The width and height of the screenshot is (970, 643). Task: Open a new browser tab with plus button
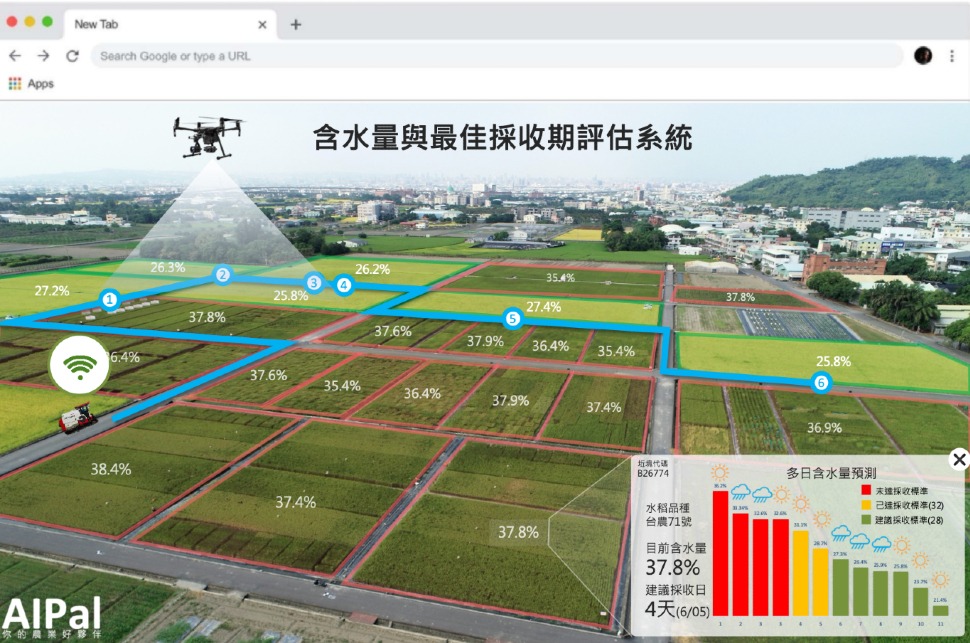pyautogui.click(x=296, y=24)
